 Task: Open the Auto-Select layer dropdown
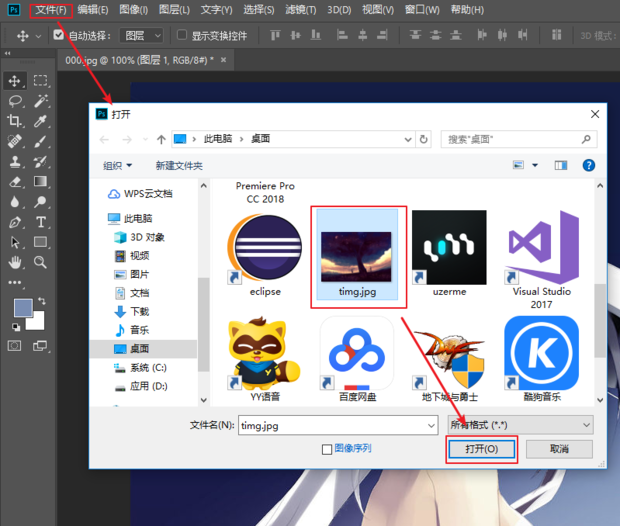tap(141, 36)
